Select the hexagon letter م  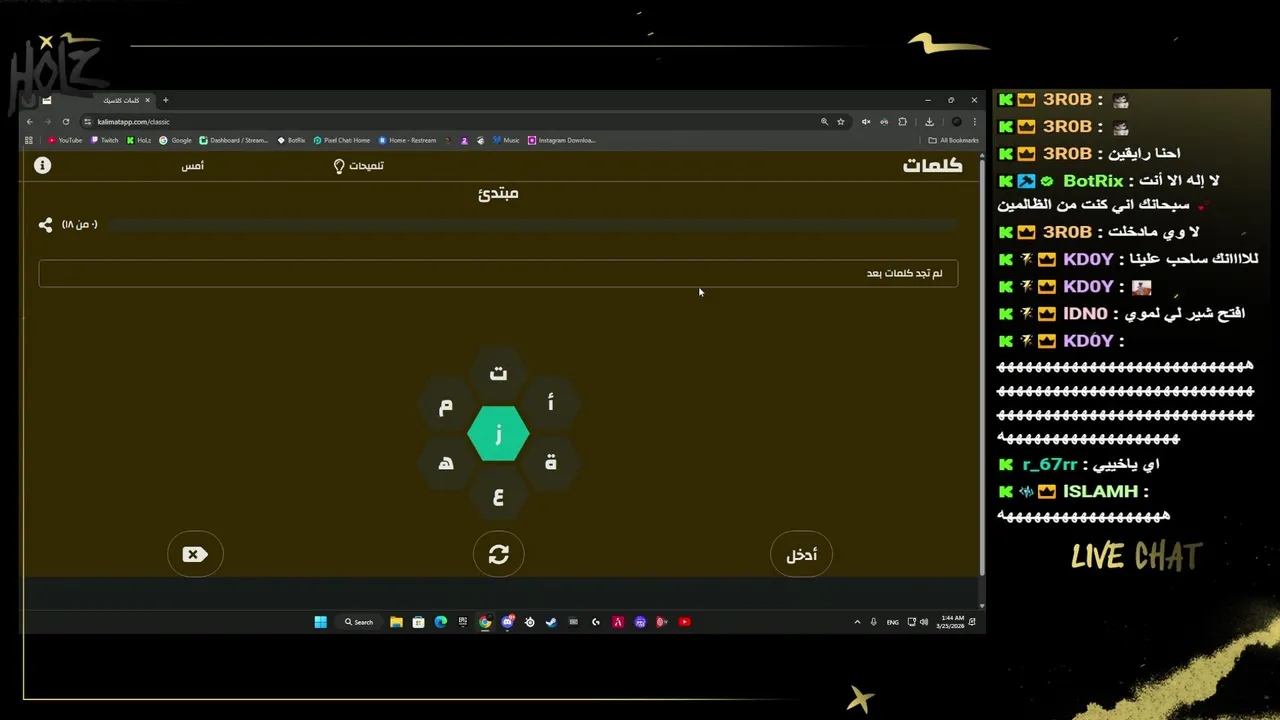(x=446, y=405)
